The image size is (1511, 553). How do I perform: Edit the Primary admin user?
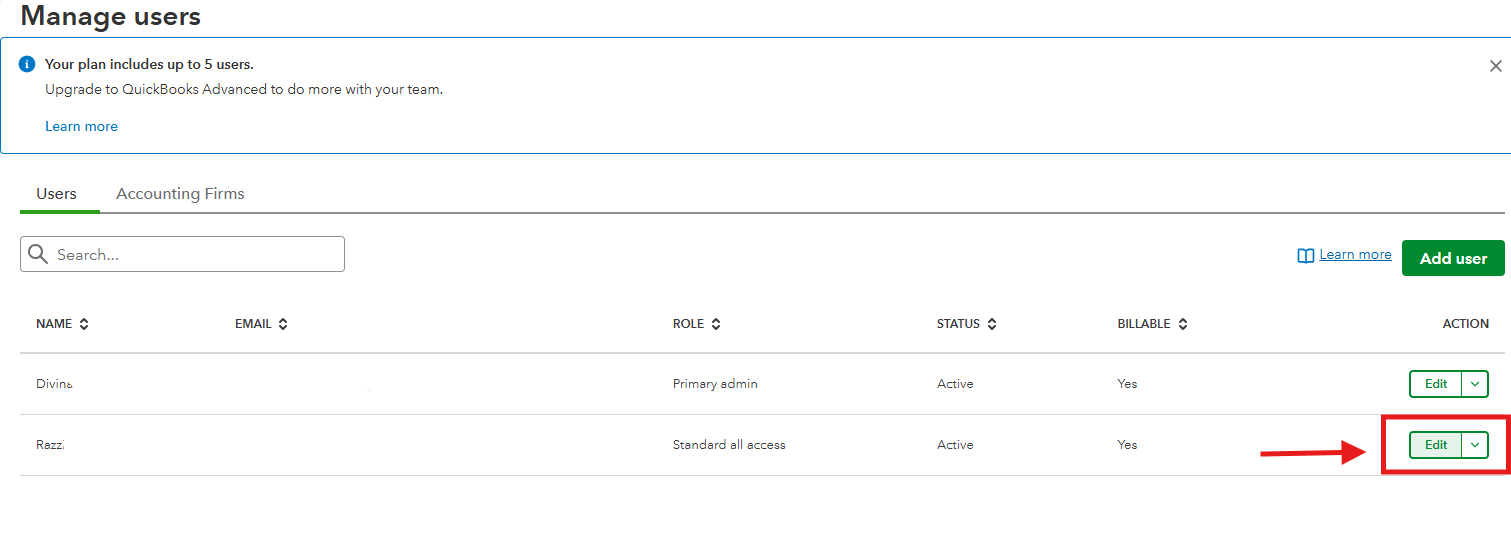1436,384
